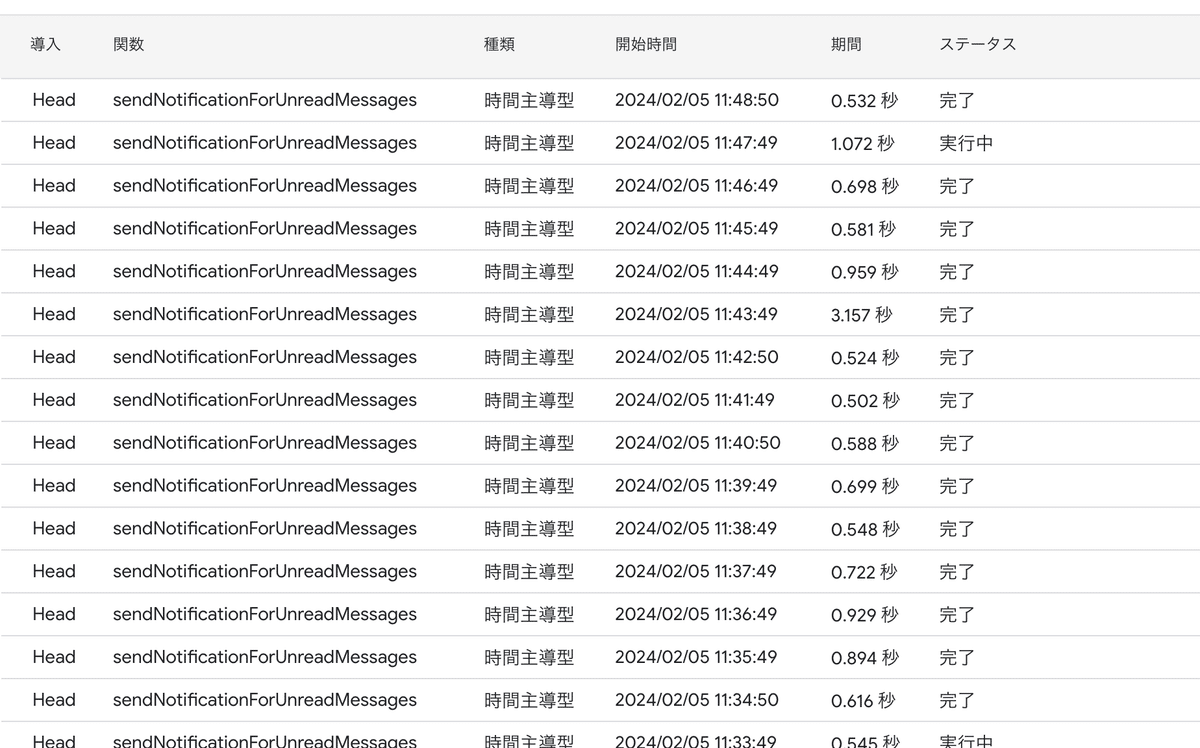
Task: Click 完了 status of 0.502 秒 run
Action: point(957,400)
